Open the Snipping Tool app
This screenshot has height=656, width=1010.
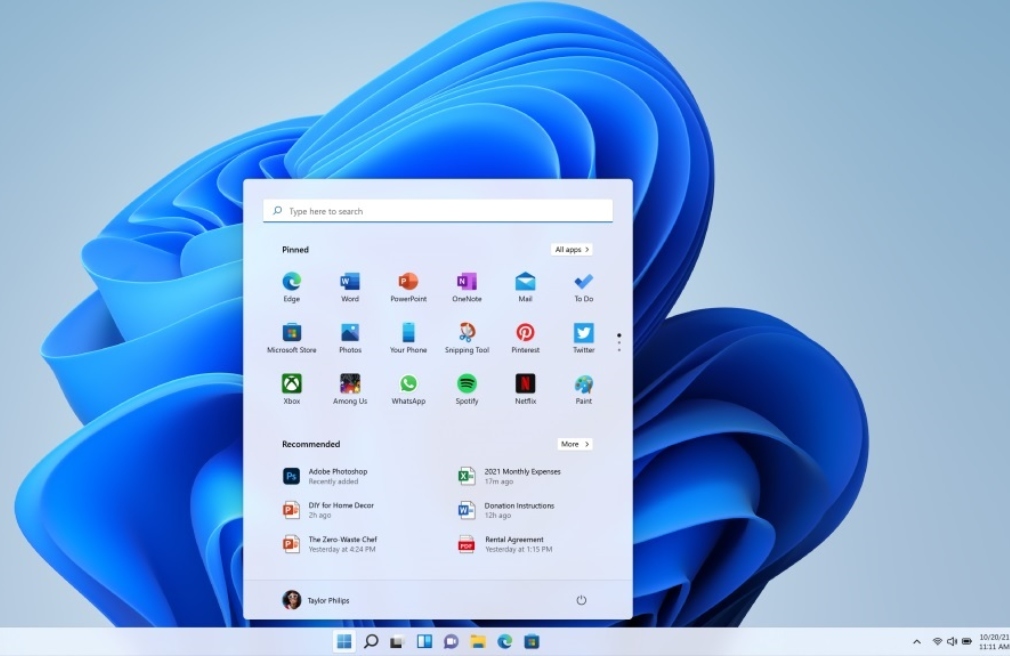point(467,338)
